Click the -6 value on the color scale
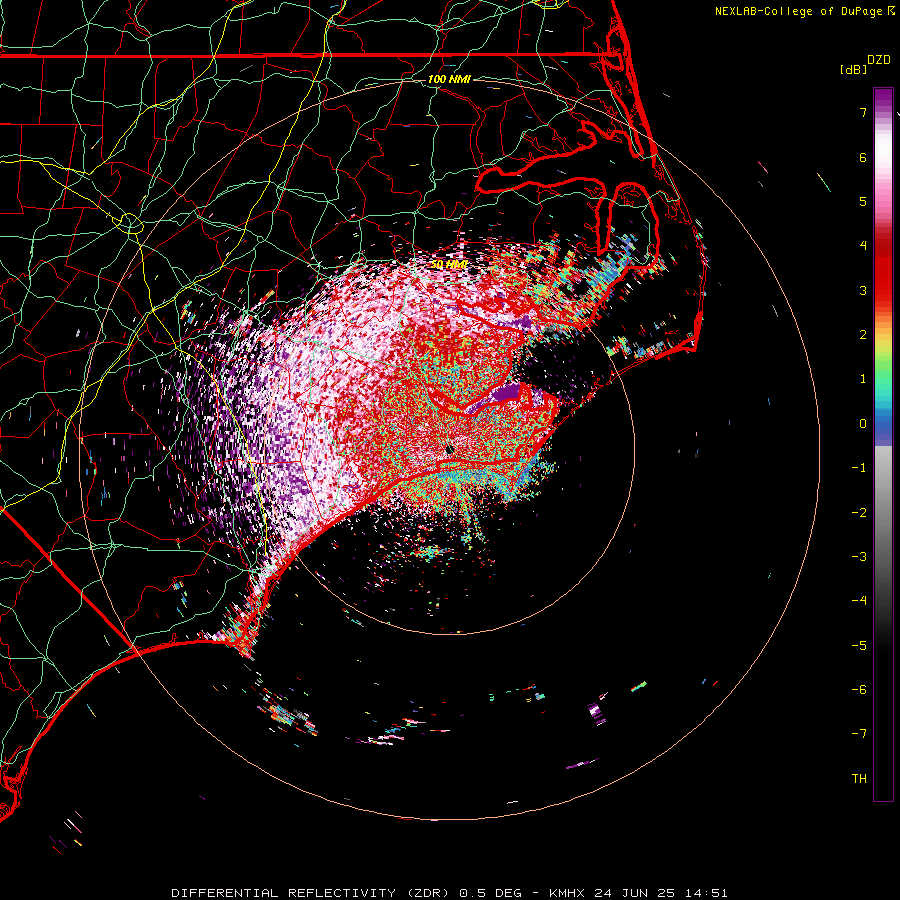This screenshot has width=900, height=900. (x=859, y=690)
